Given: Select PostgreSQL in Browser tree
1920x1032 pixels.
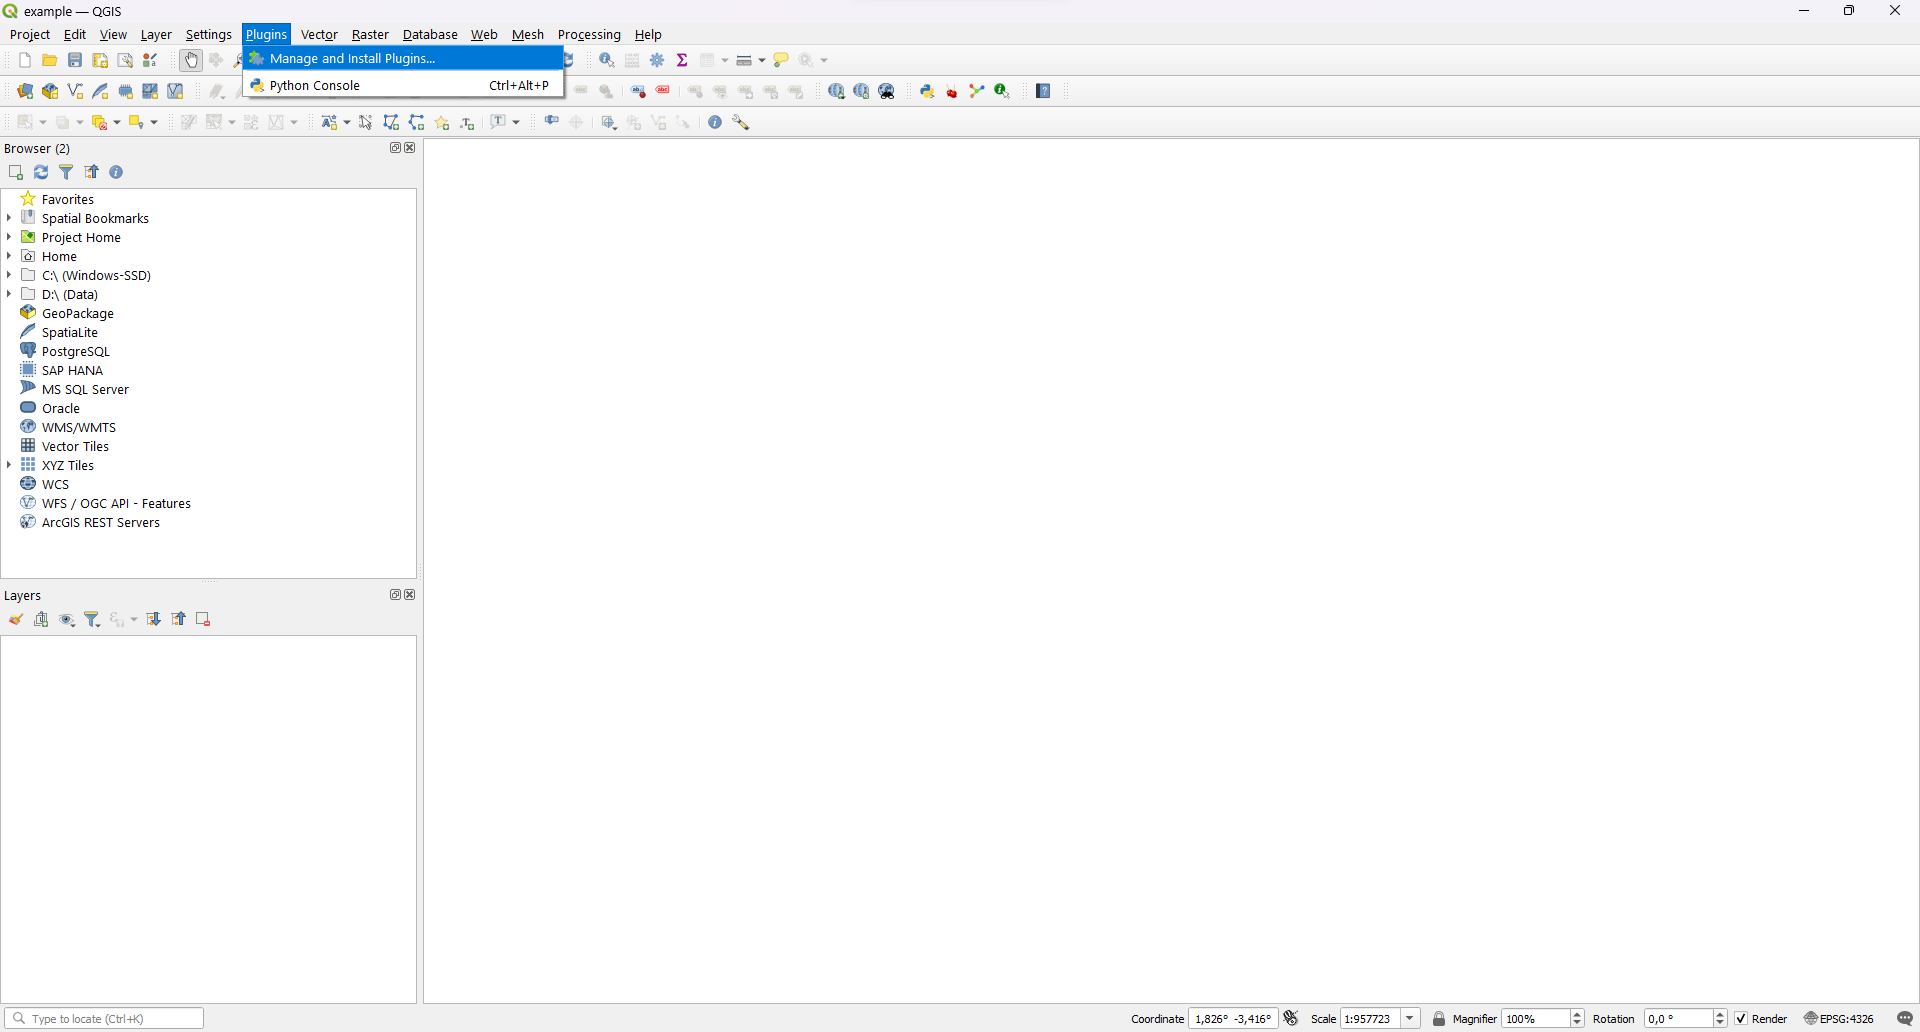Looking at the screenshot, I should point(76,351).
